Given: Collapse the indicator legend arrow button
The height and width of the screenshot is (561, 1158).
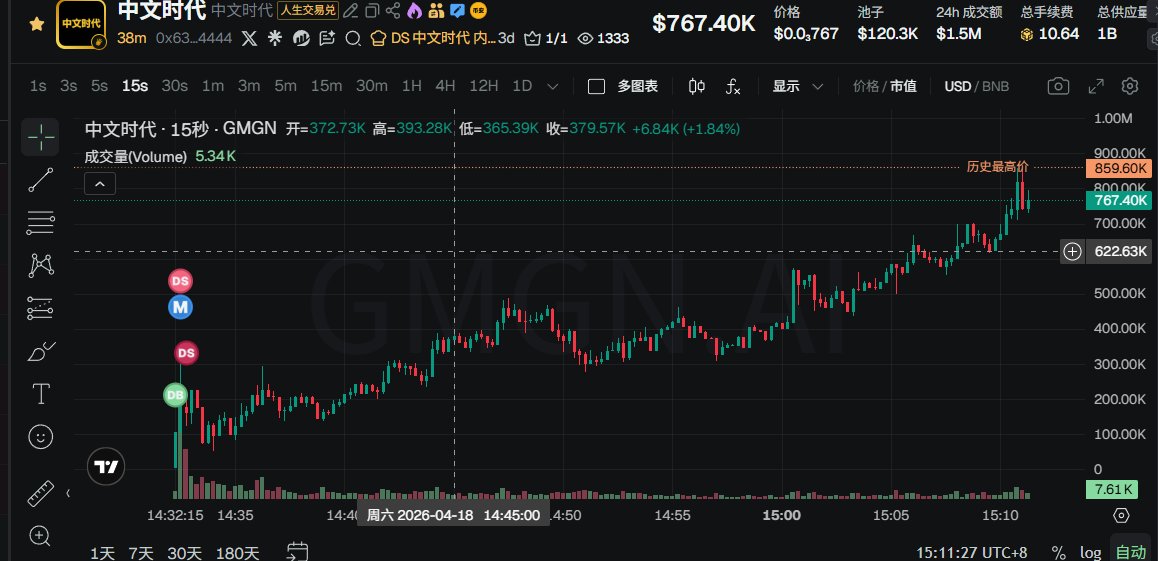Looking at the screenshot, I should point(100,184).
